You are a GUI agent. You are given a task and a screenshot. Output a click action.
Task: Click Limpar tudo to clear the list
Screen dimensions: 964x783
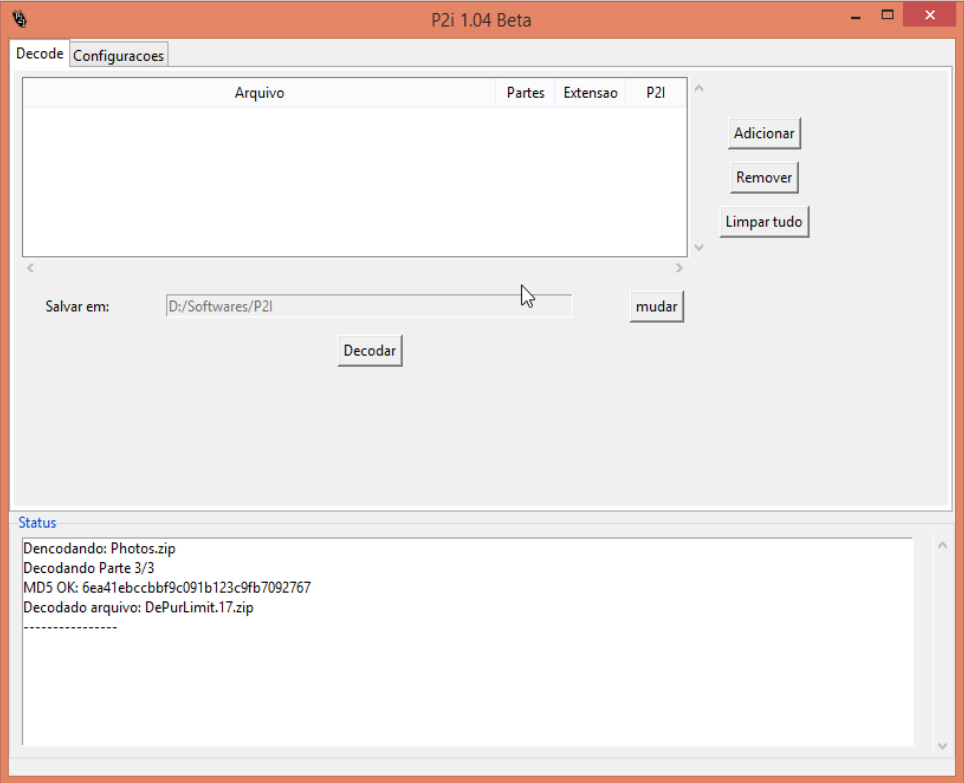click(x=764, y=222)
